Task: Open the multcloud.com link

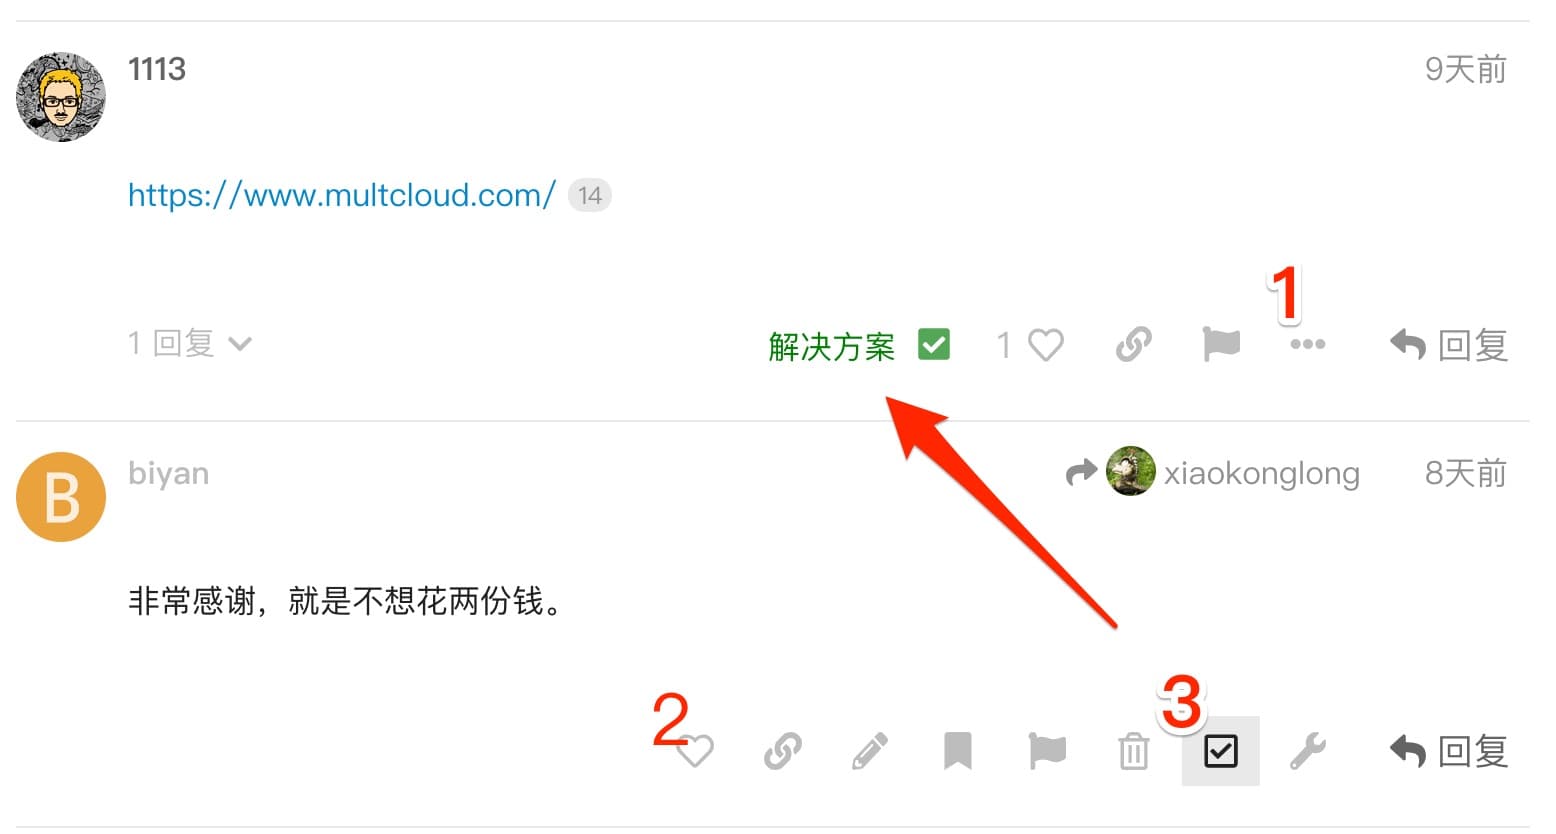Action: (341, 195)
